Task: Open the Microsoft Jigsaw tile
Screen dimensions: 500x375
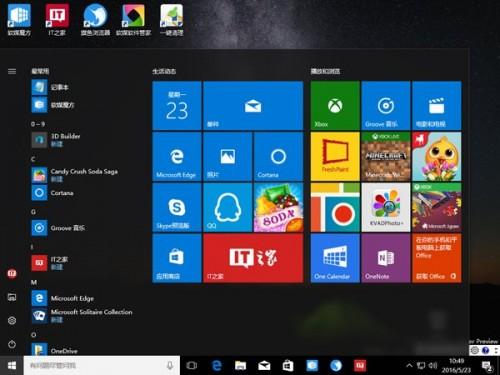Action: pyautogui.click(x=437, y=207)
